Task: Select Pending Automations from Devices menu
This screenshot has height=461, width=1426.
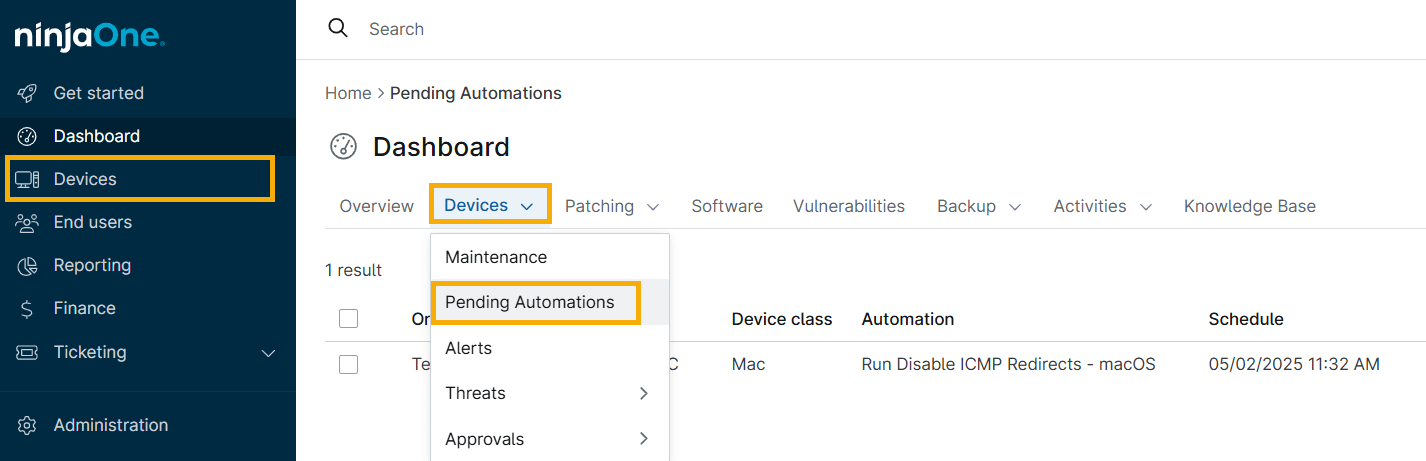Action: coord(530,302)
